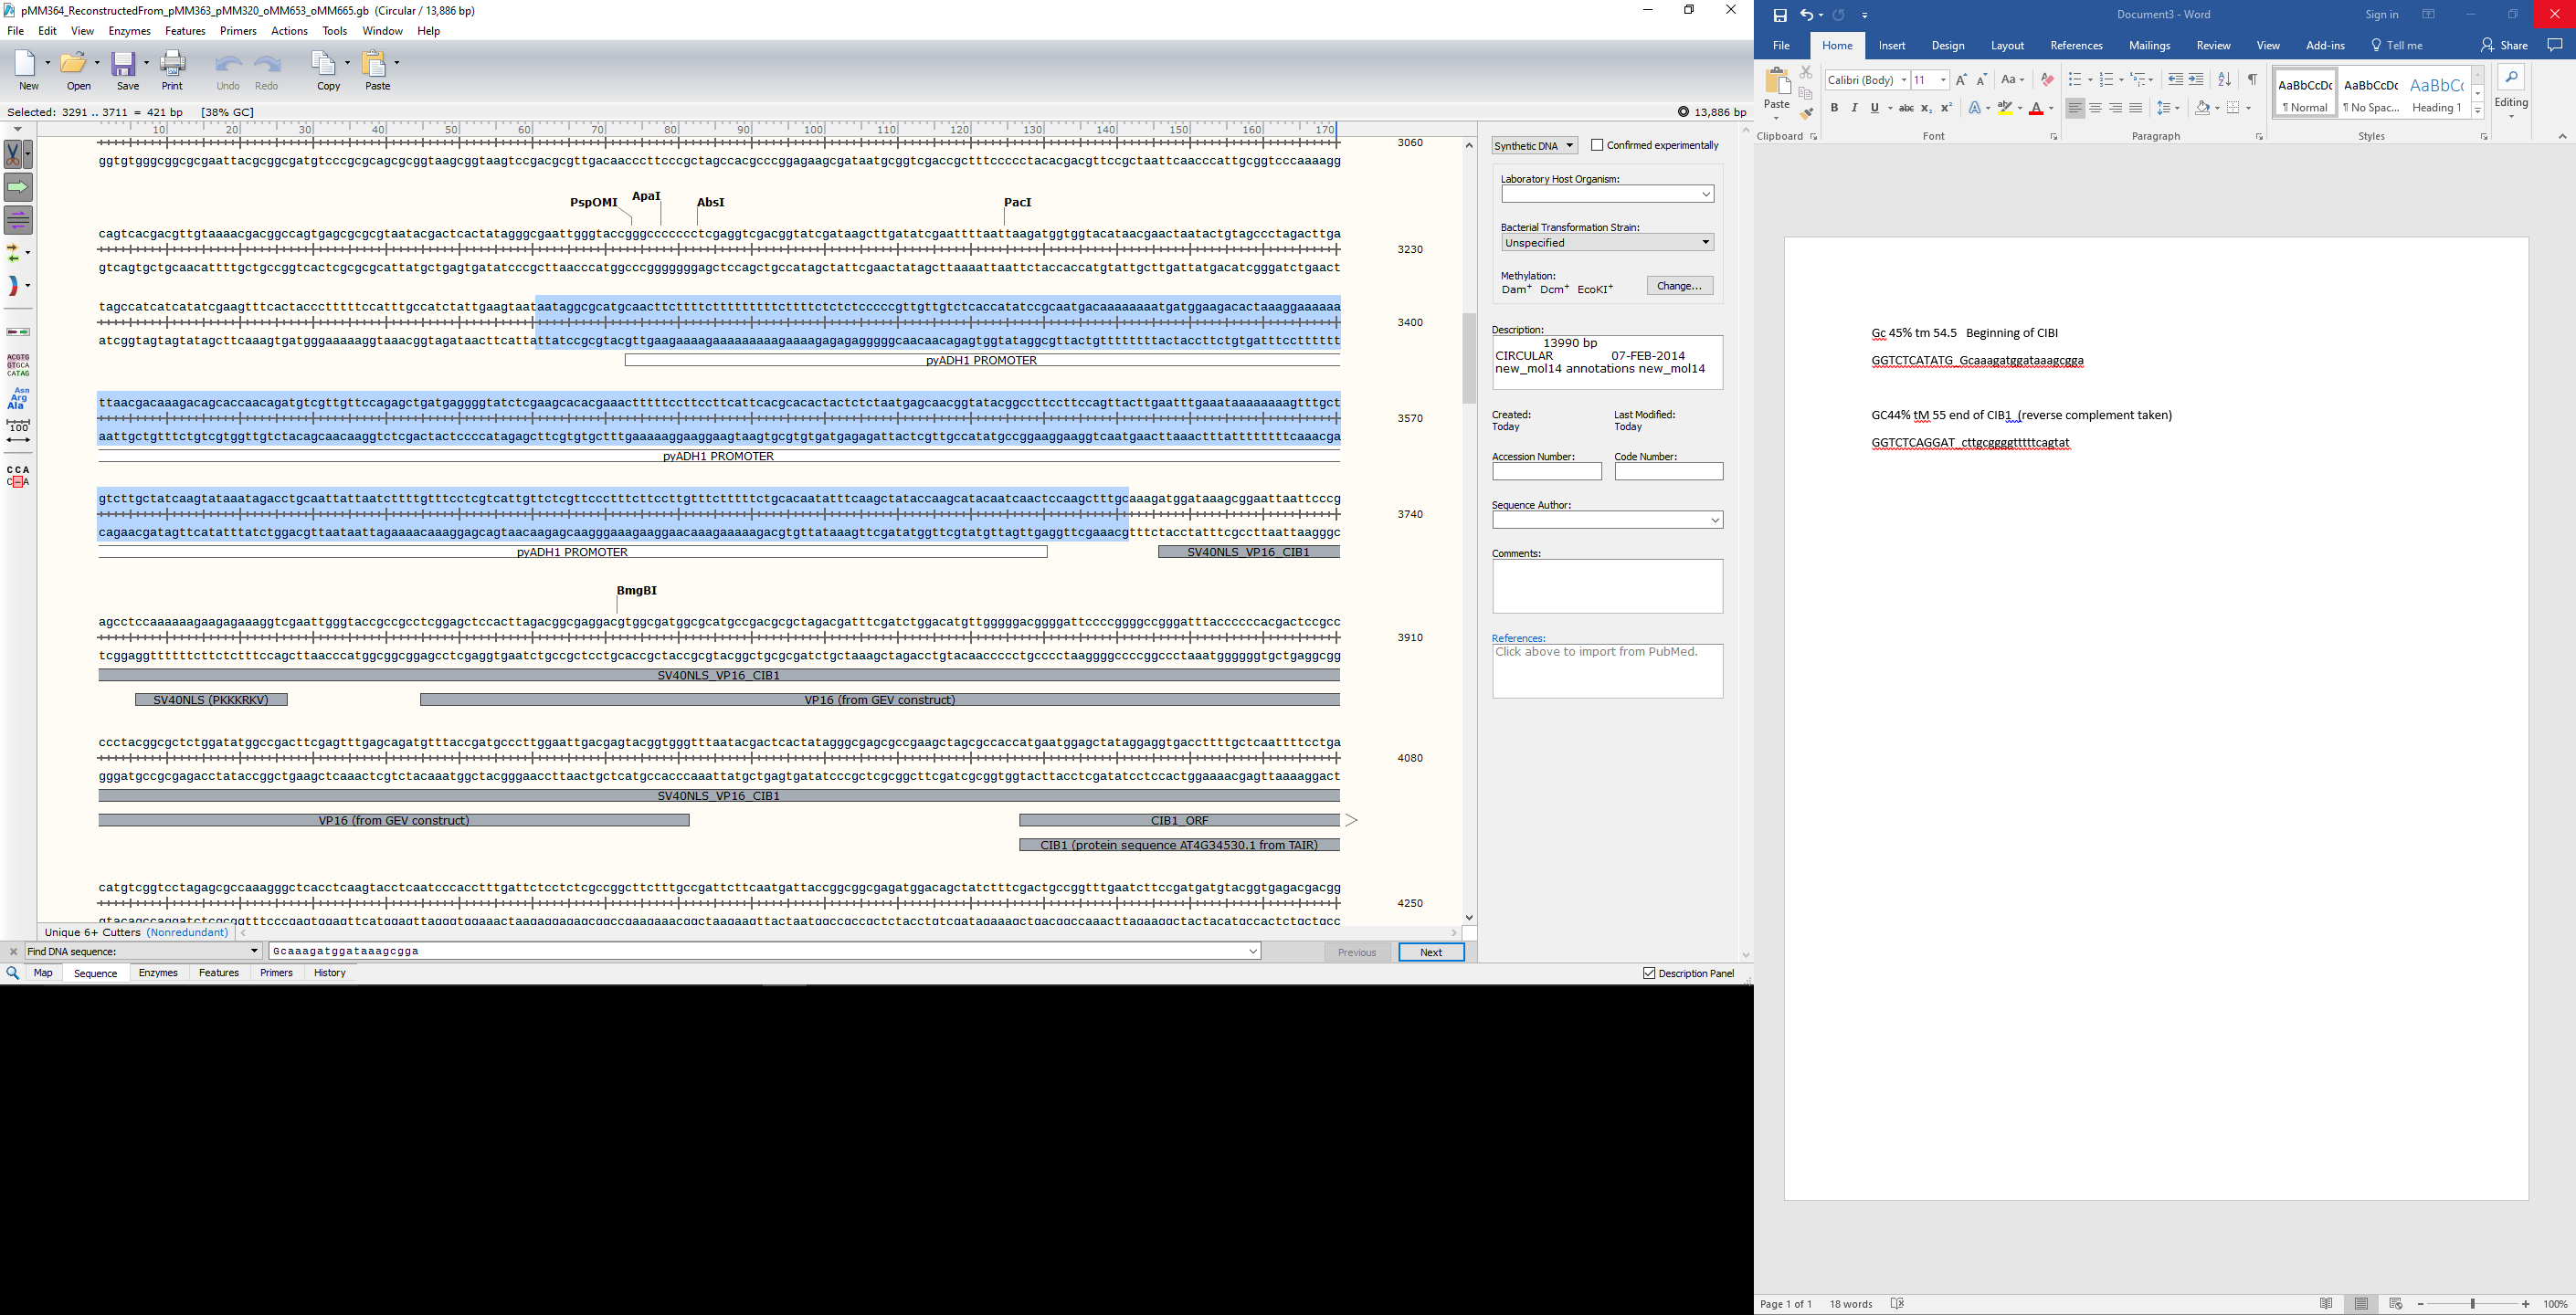The width and height of the screenshot is (2576, 1315).
Task: Click the DNA colors ACGTG side icon
Action: point(18,364)
